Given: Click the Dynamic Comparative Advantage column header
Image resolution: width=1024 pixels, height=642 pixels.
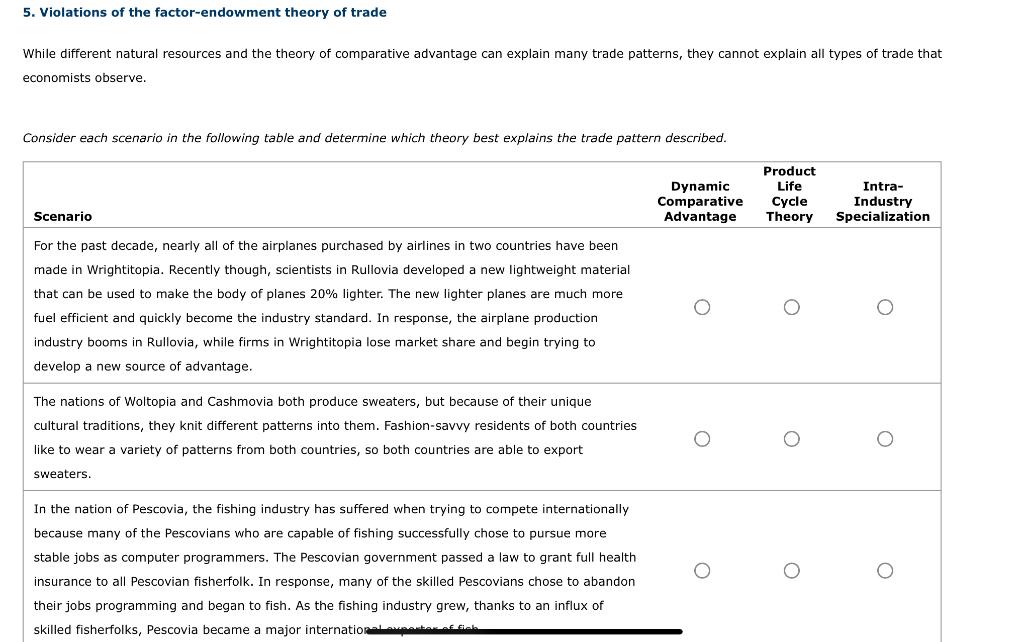Looking at the screenshot, I should coord(700,201).
